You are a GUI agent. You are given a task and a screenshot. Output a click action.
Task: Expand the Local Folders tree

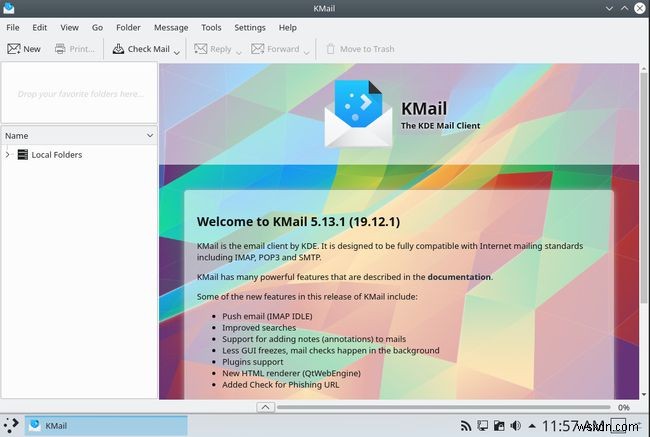pos(7,155)
